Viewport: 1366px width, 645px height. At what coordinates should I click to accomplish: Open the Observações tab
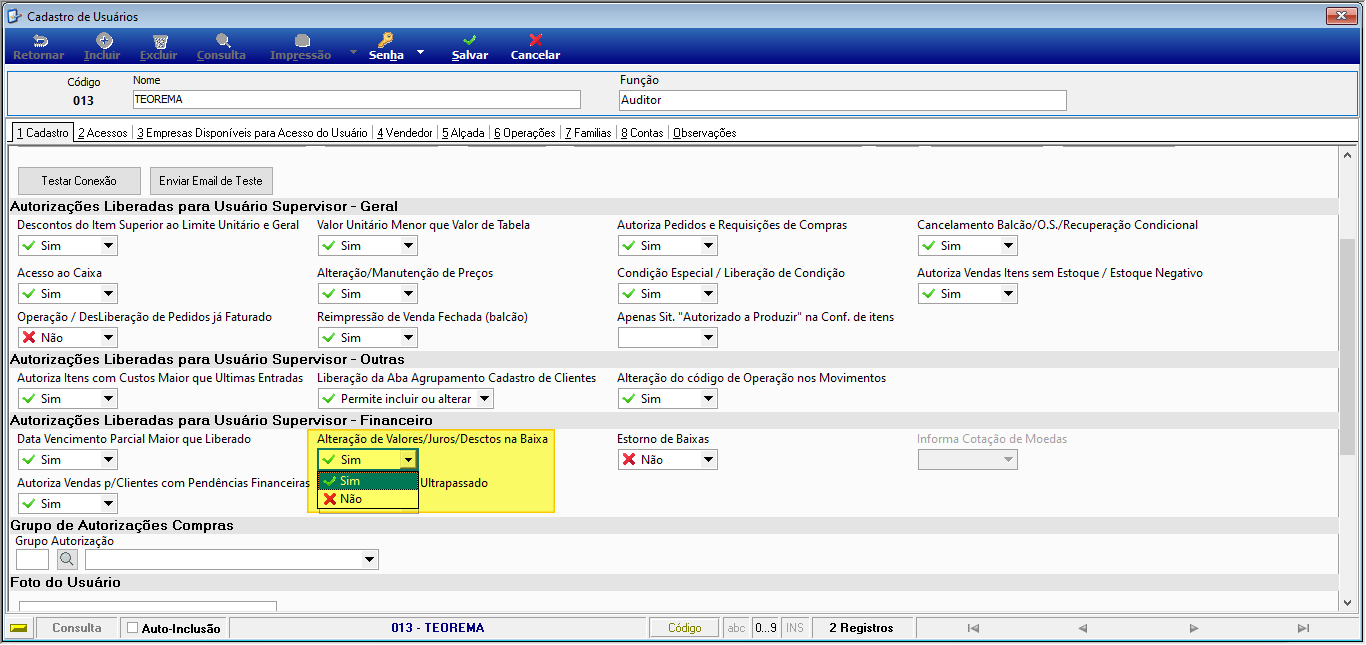click(705, 133)
